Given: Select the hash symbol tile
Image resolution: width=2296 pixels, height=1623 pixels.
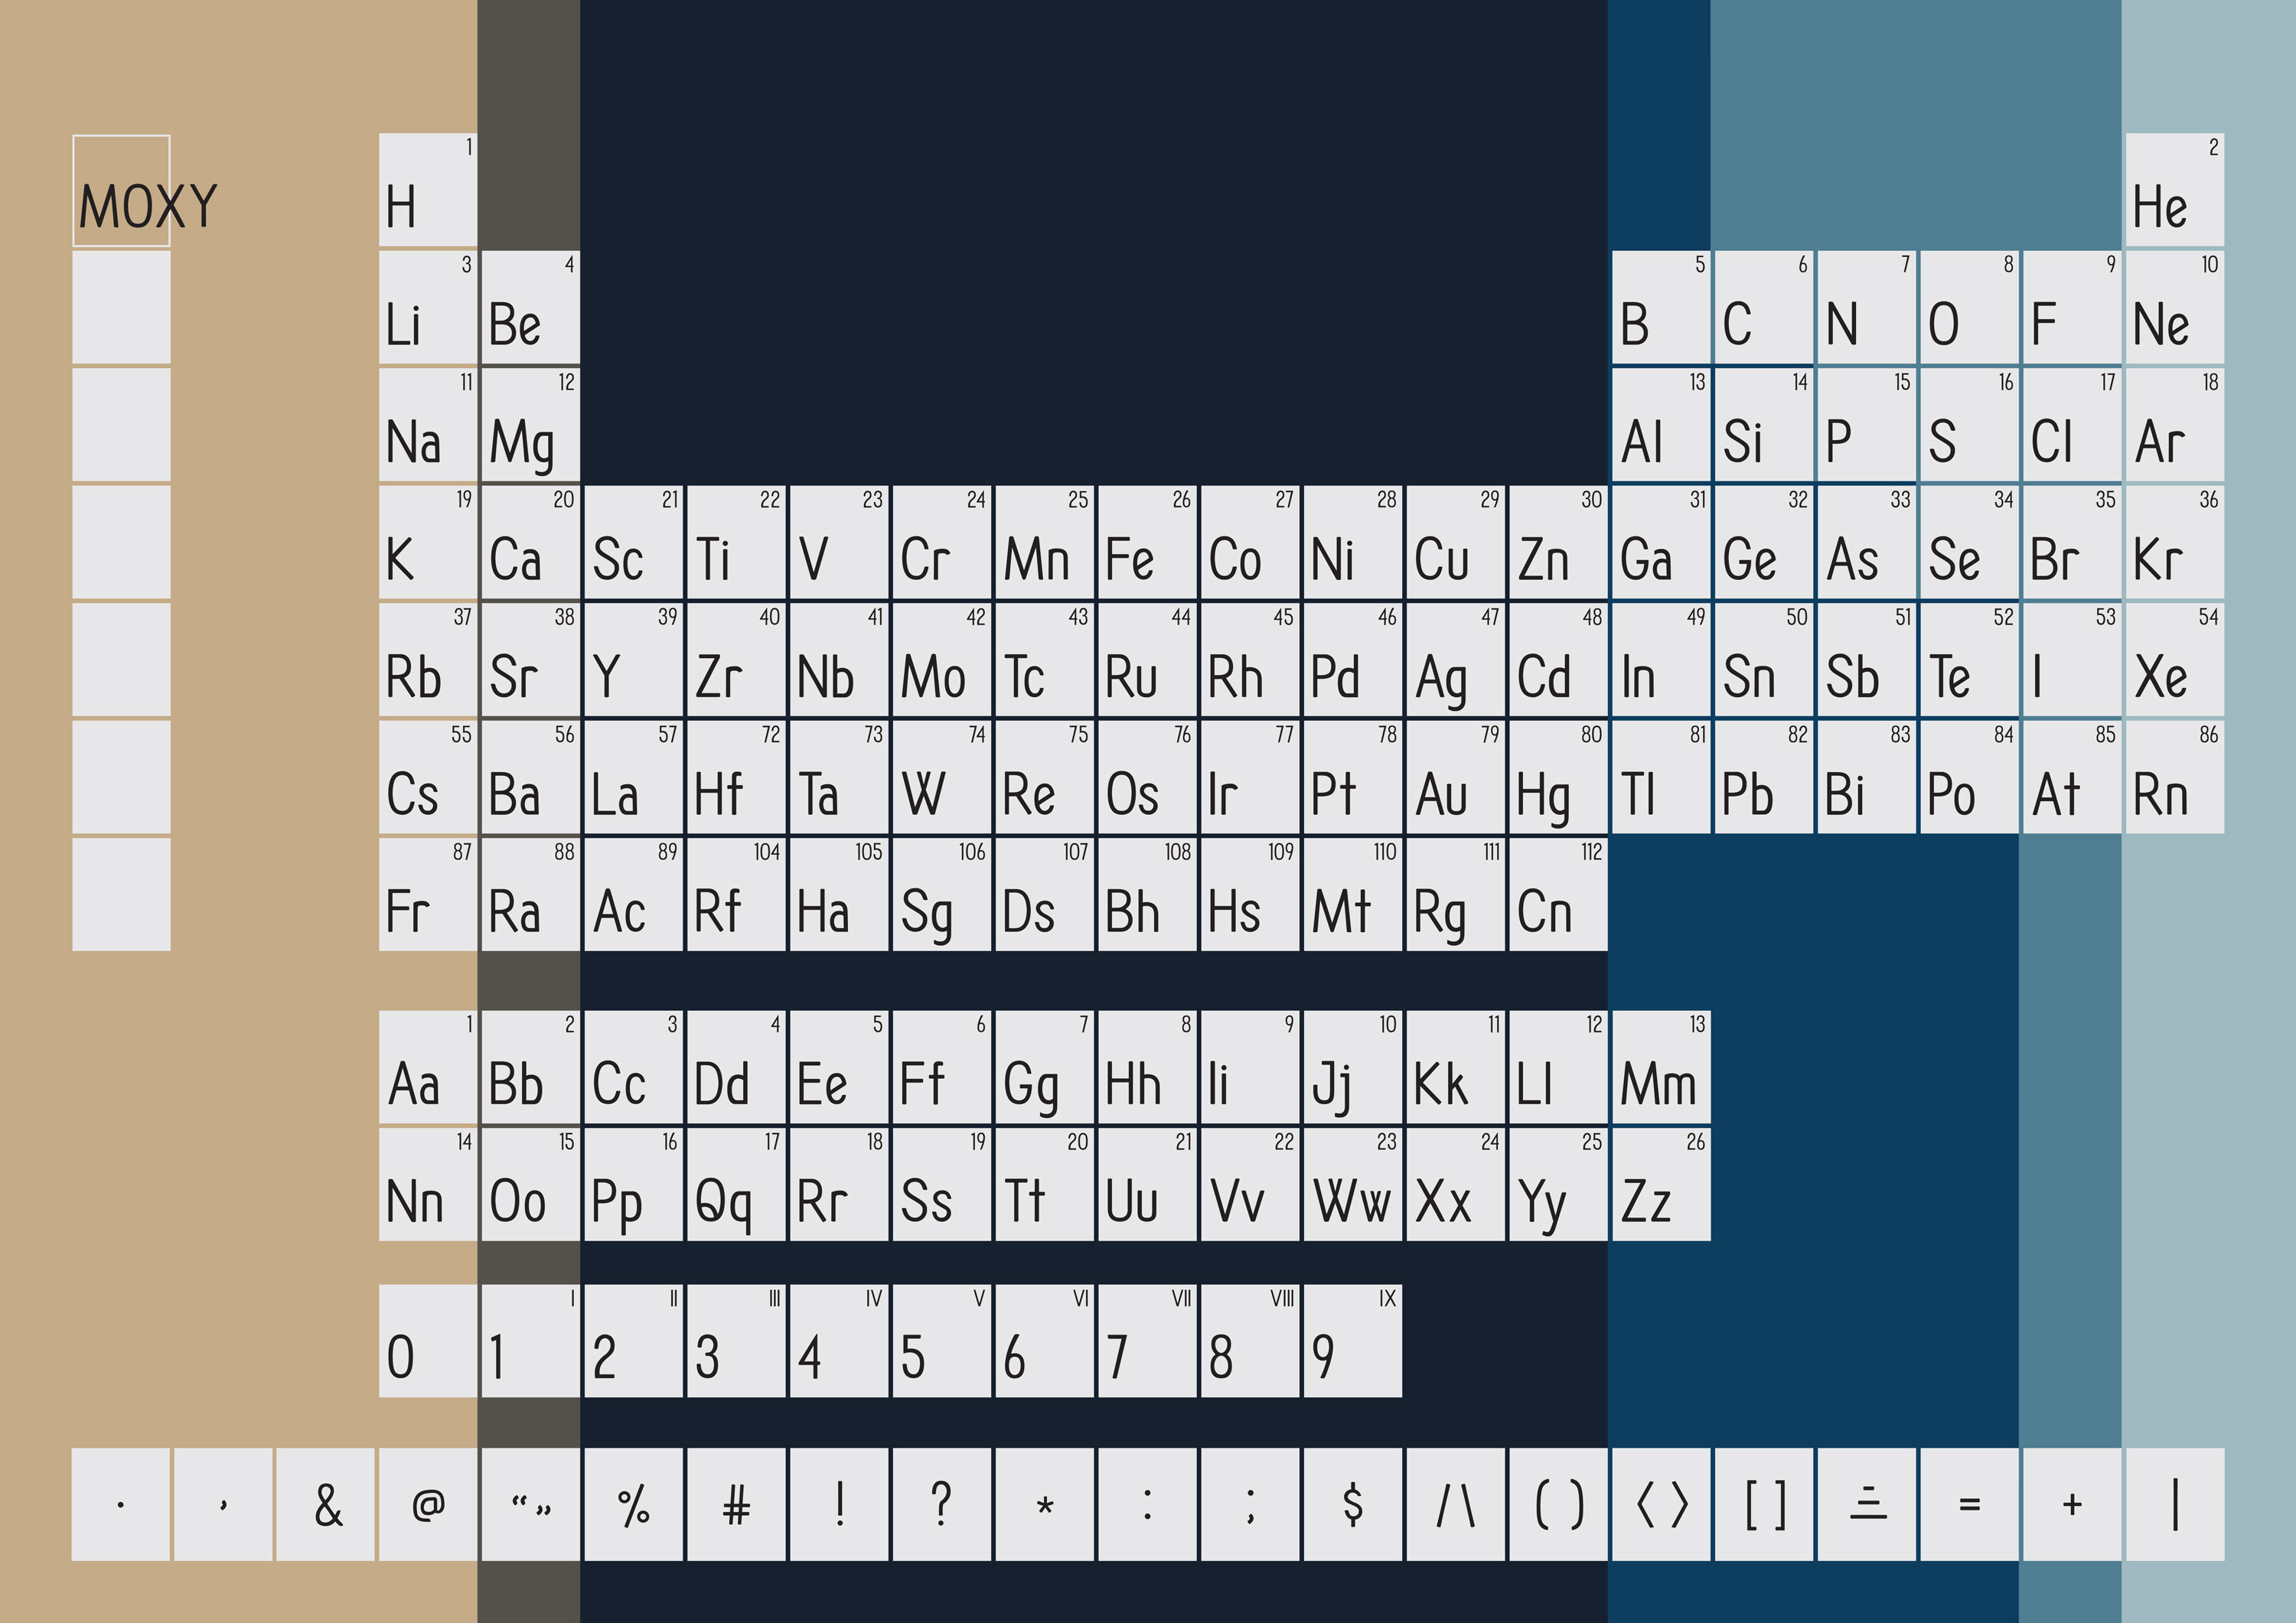Looking at the screenshot, I should [736, 1503].
